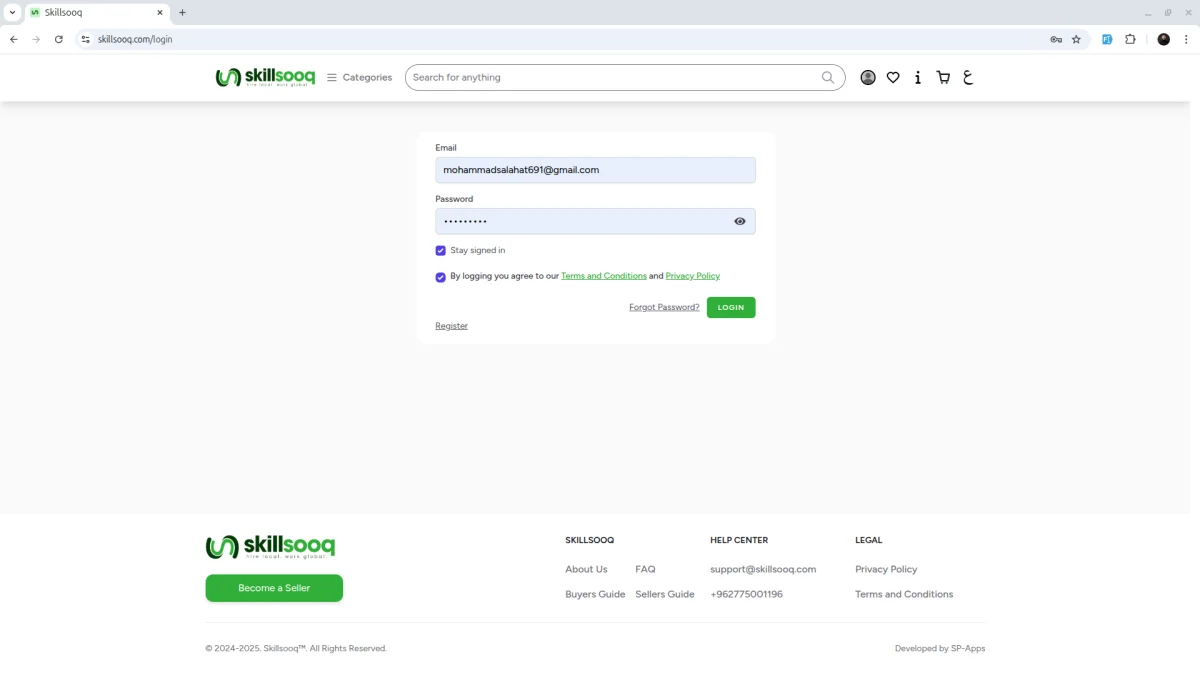The image size is (1200, 675).
Task: Open the Forgot Password? link
Action: (664, 307)
